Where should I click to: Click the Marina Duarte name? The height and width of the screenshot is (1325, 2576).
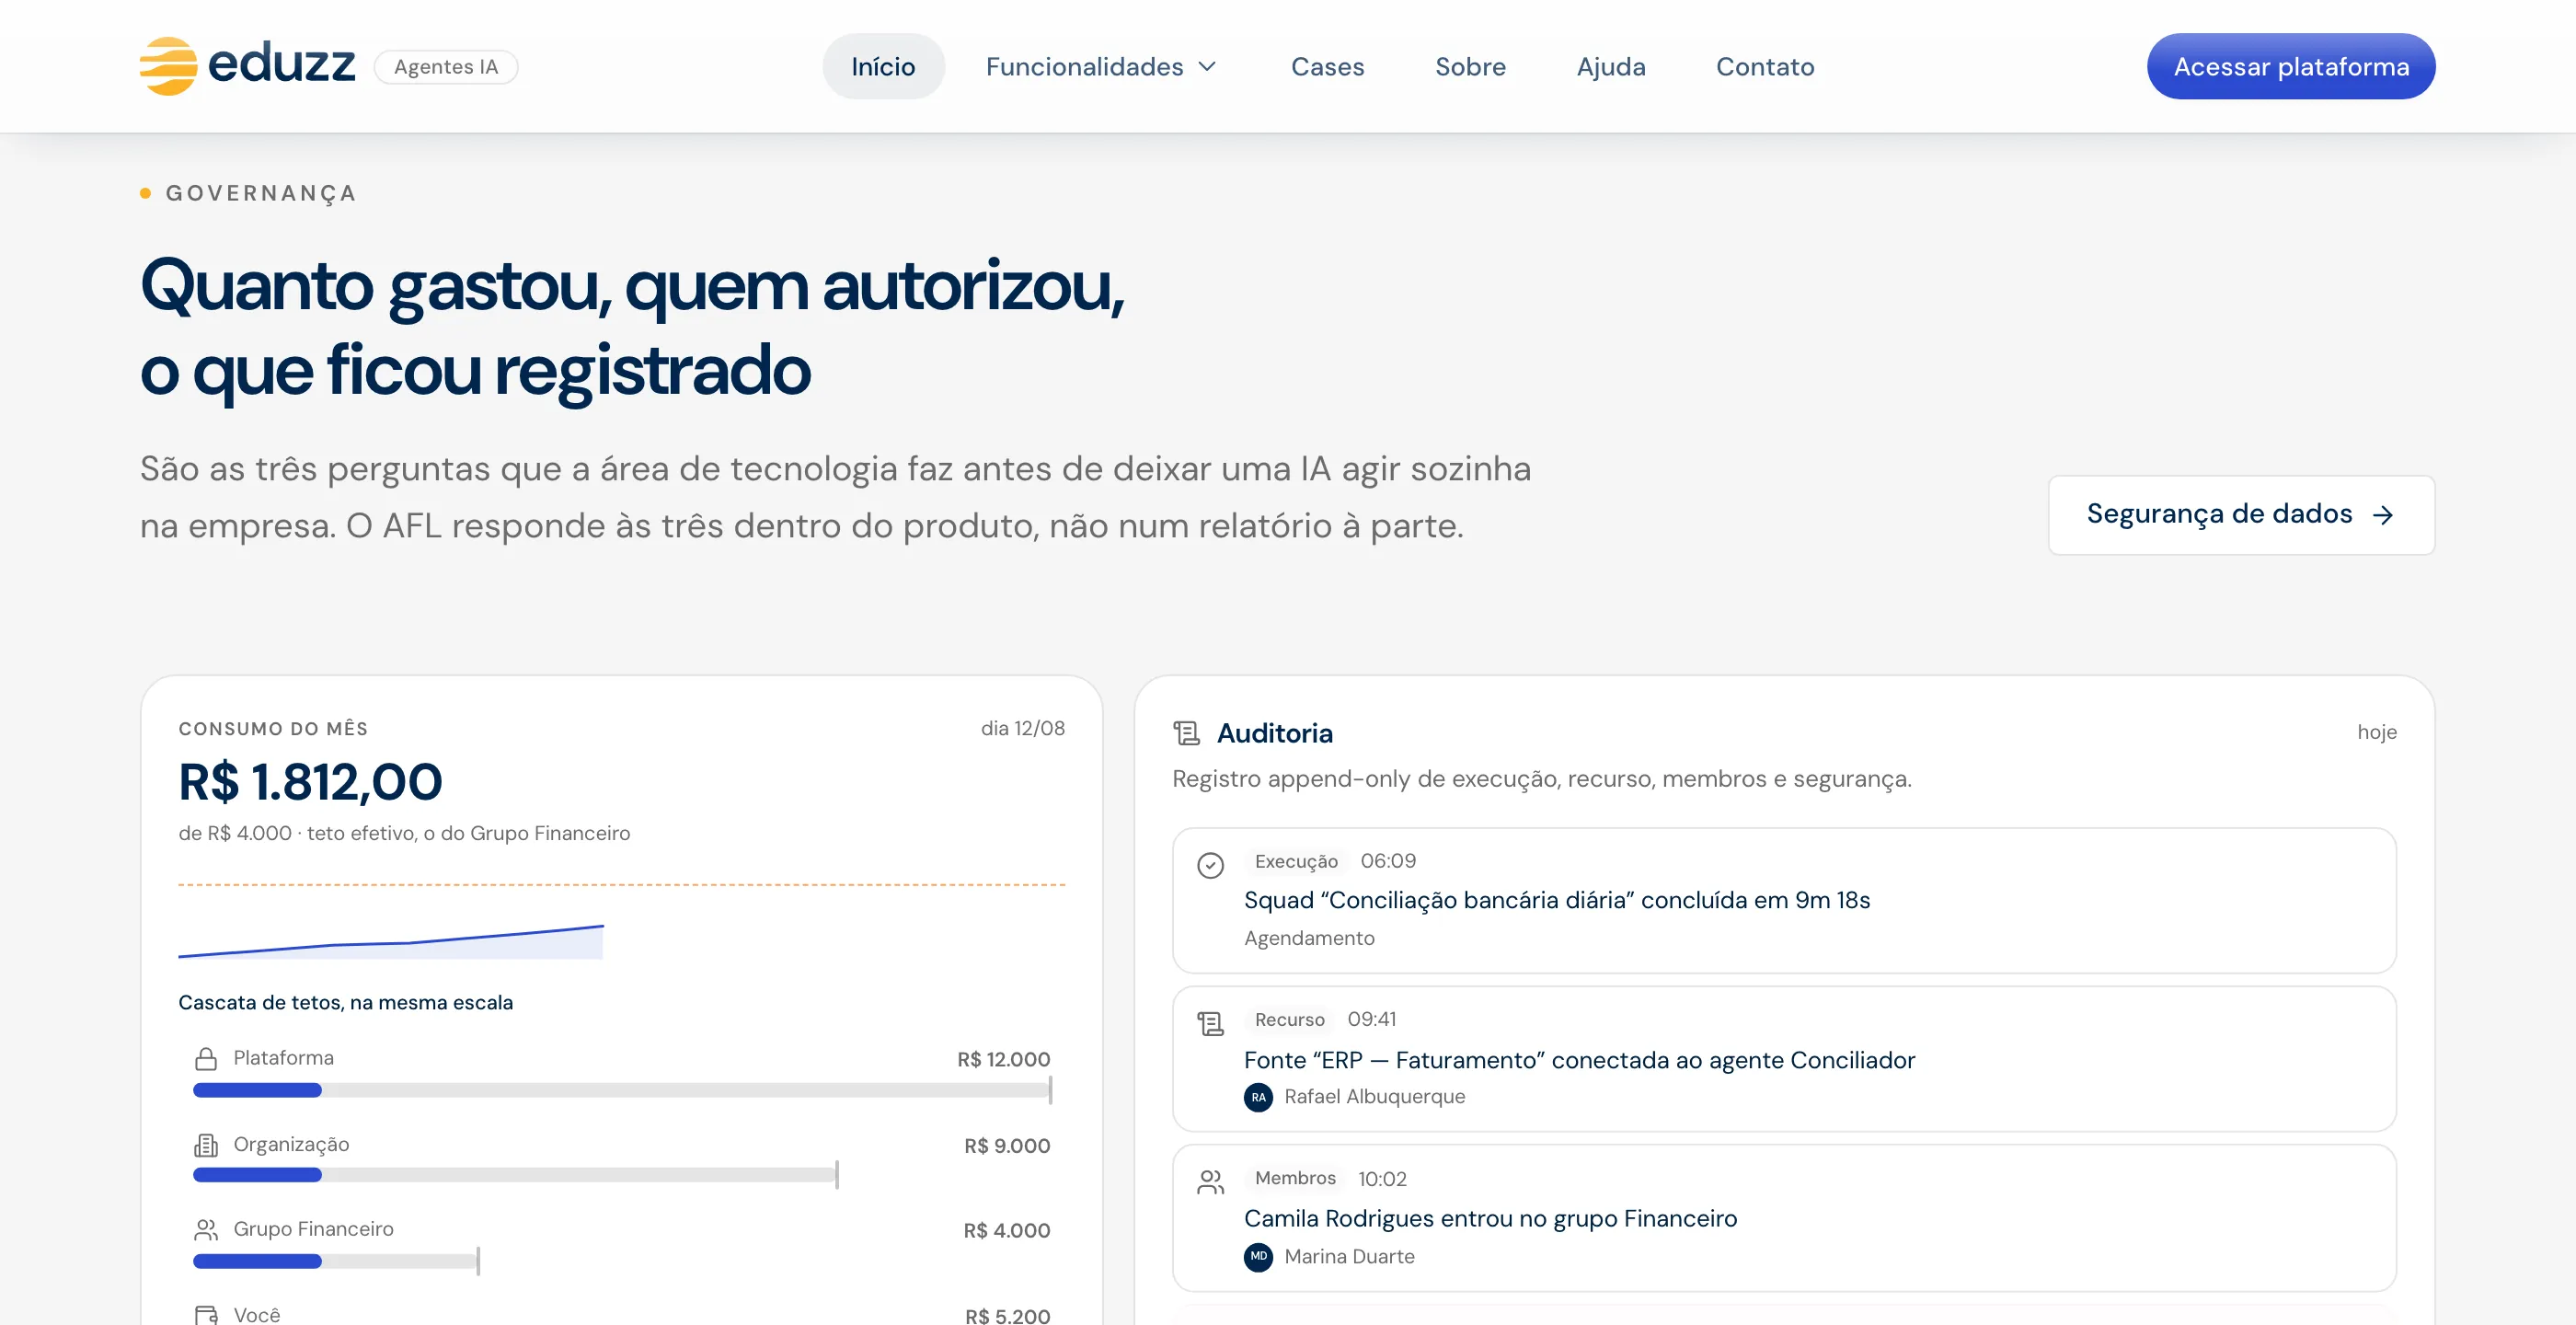coord(1349,1257)
